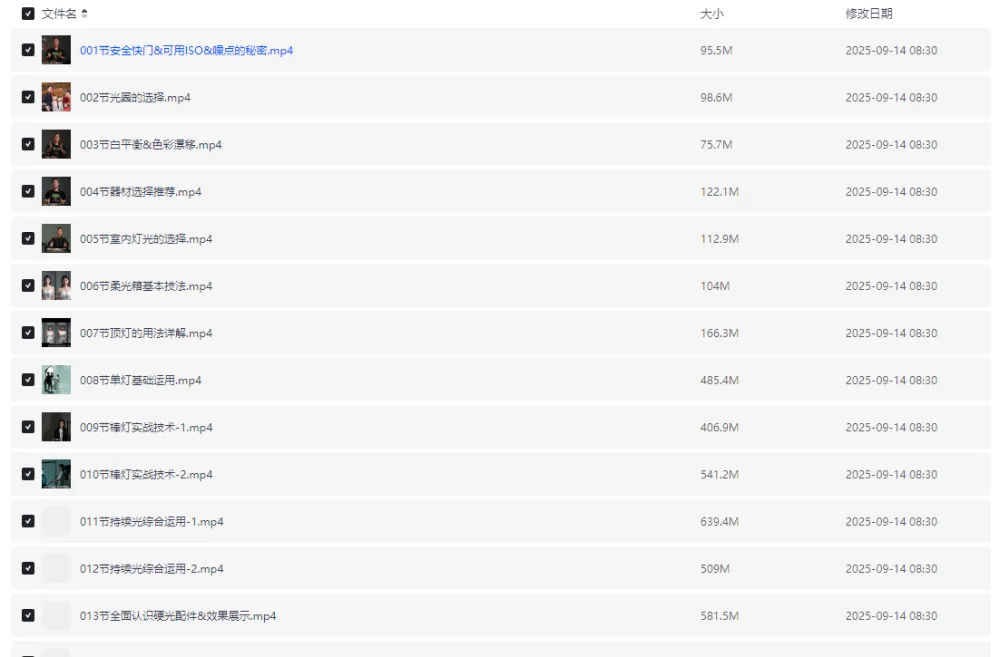Click the video thumbnail for 001节安全快门
Viewport: 1000px width, 657px height.
(x=56, y=50)
